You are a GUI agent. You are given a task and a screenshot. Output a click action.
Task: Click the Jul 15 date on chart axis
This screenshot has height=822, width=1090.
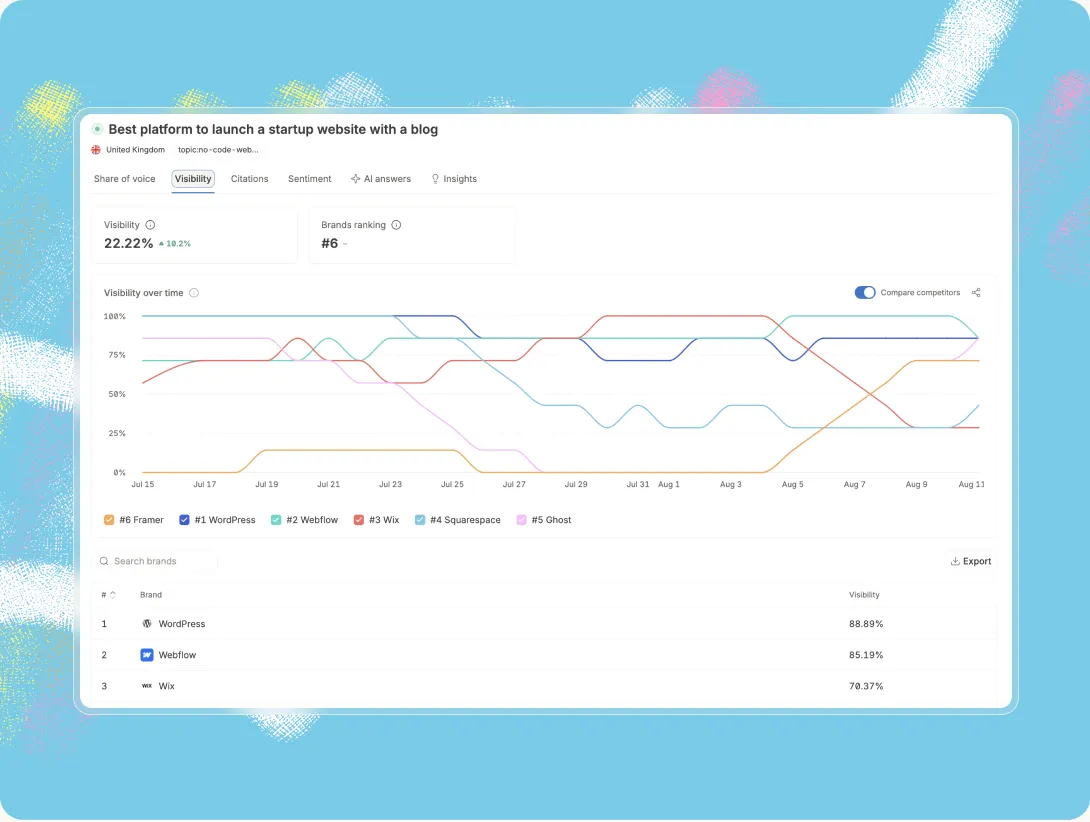tap(143, 484)
